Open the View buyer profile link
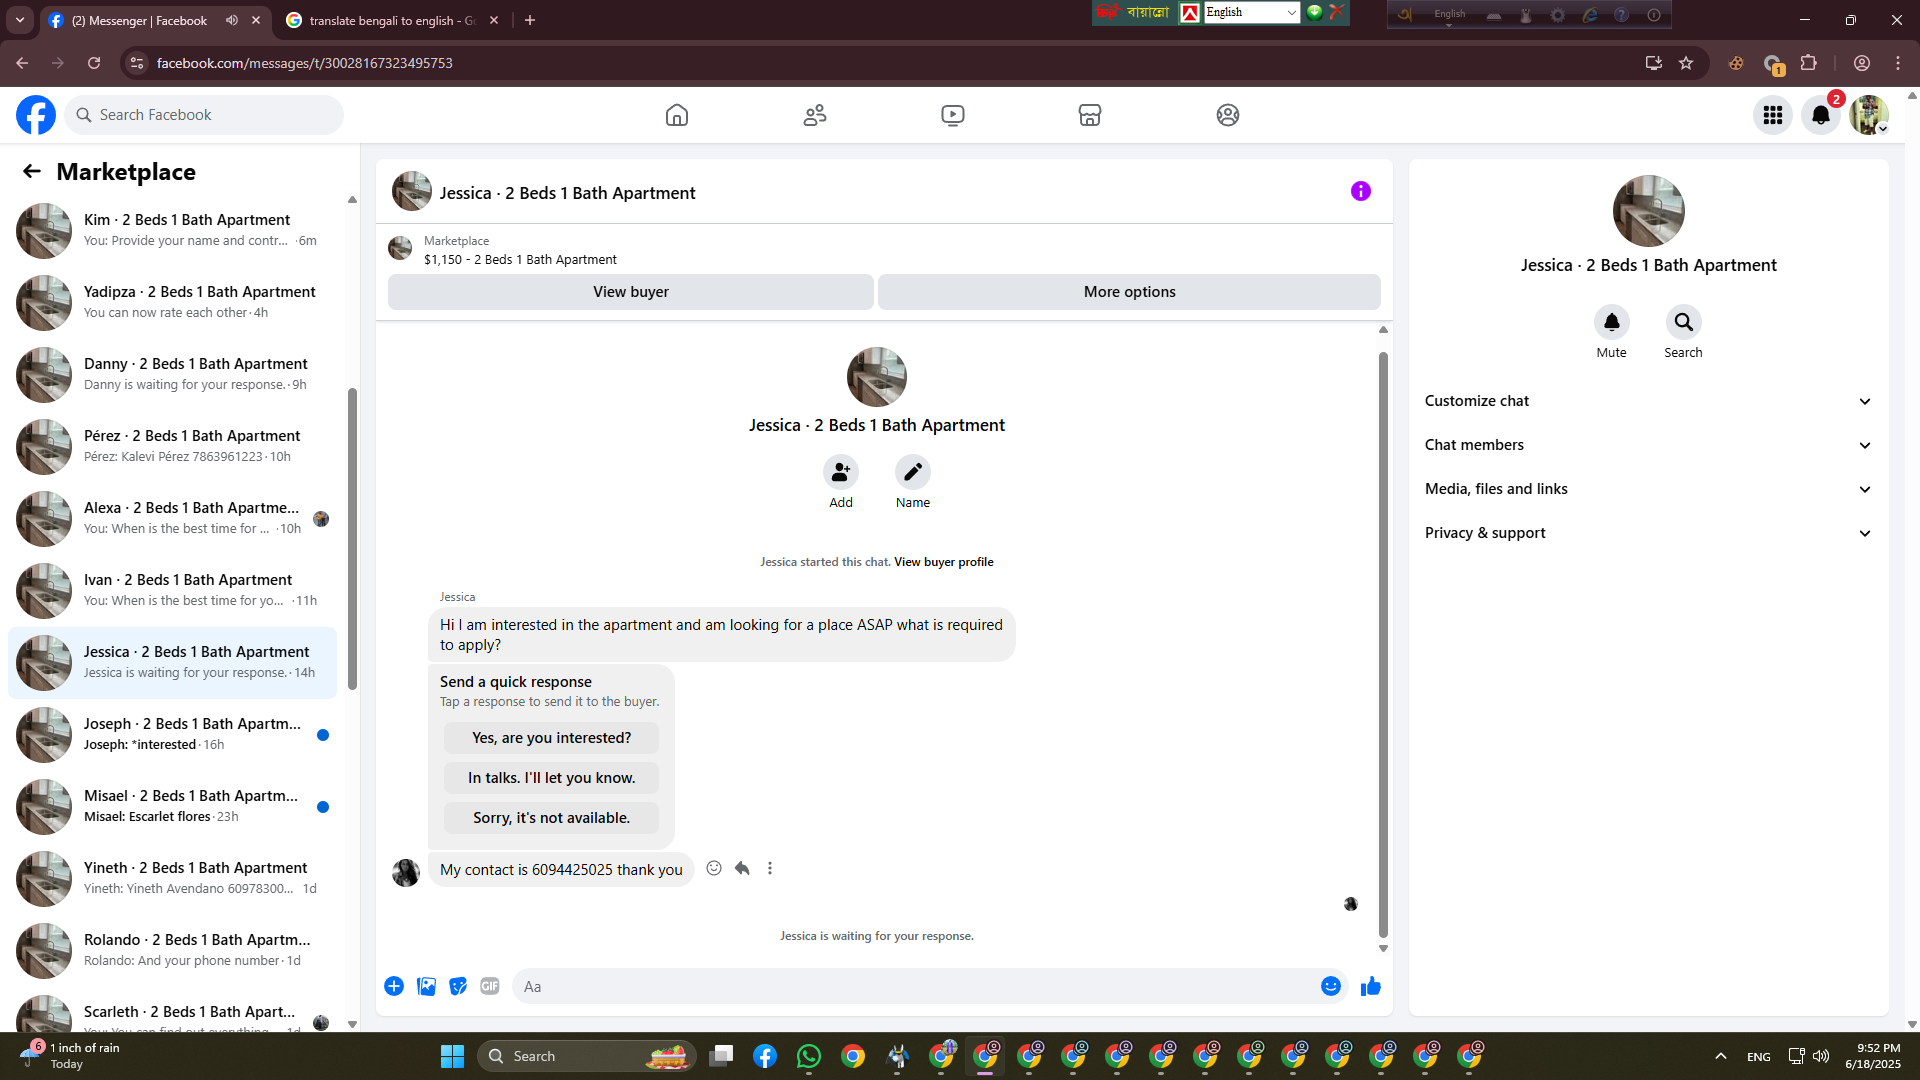 pyautogui.click(x=944, y=562)
